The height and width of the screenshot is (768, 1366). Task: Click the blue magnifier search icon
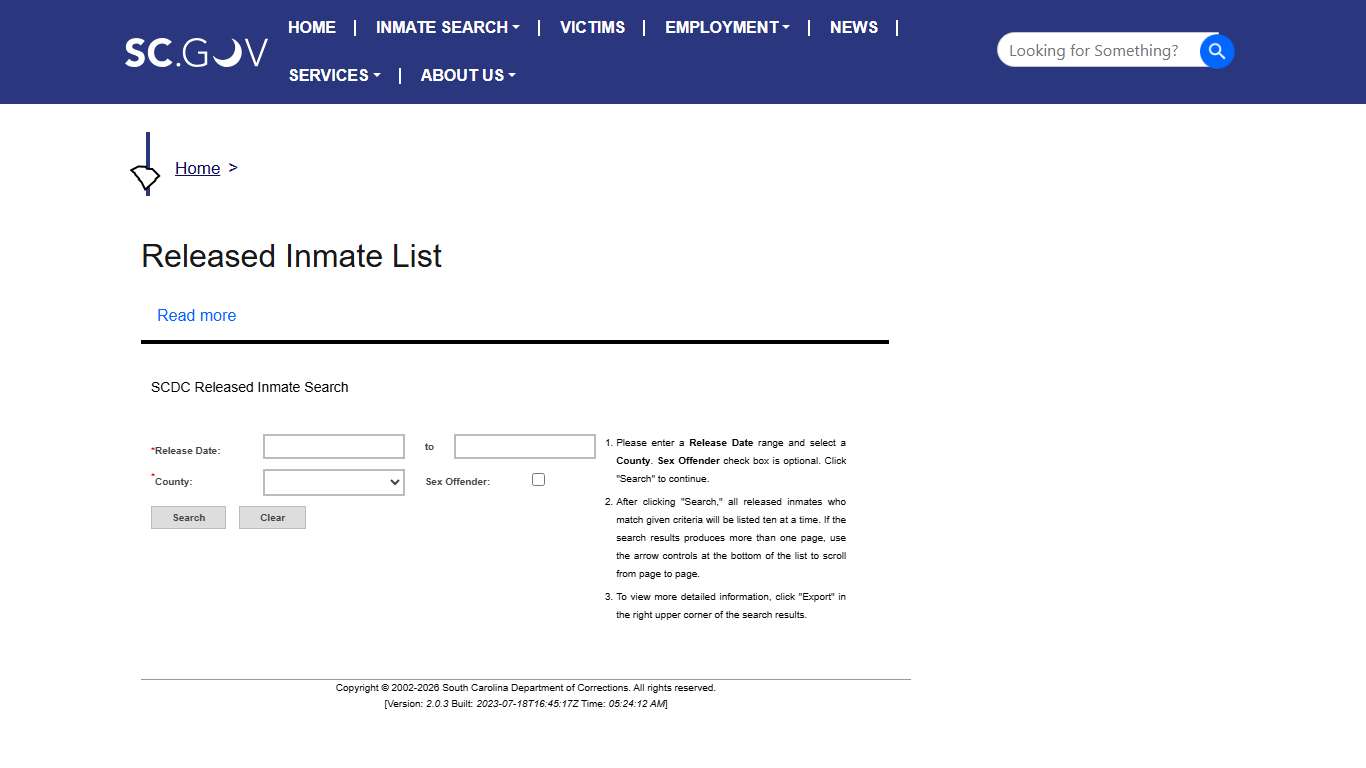pos(1216,51)
